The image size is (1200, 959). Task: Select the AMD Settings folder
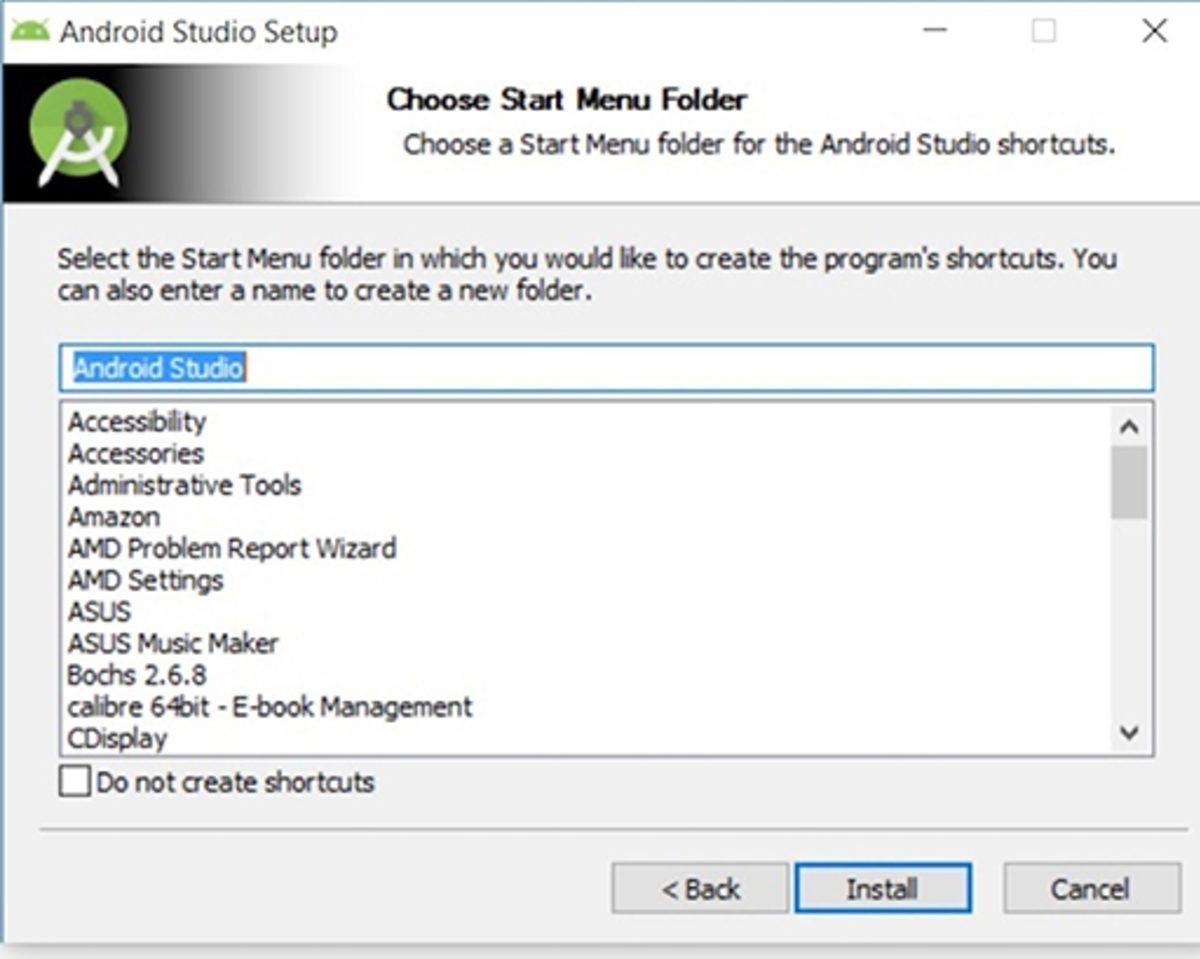pyautogui.click(x=144, y=580)
